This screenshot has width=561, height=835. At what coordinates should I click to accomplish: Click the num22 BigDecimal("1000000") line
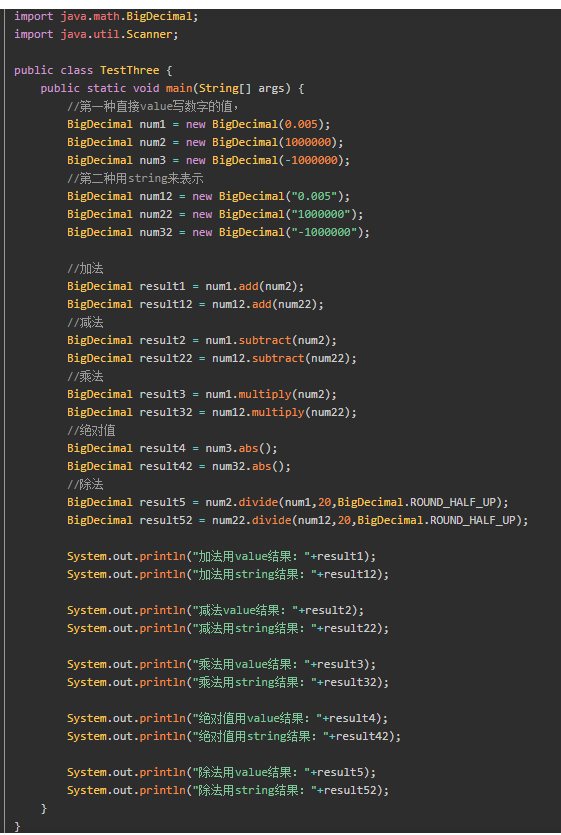point(215,215)
